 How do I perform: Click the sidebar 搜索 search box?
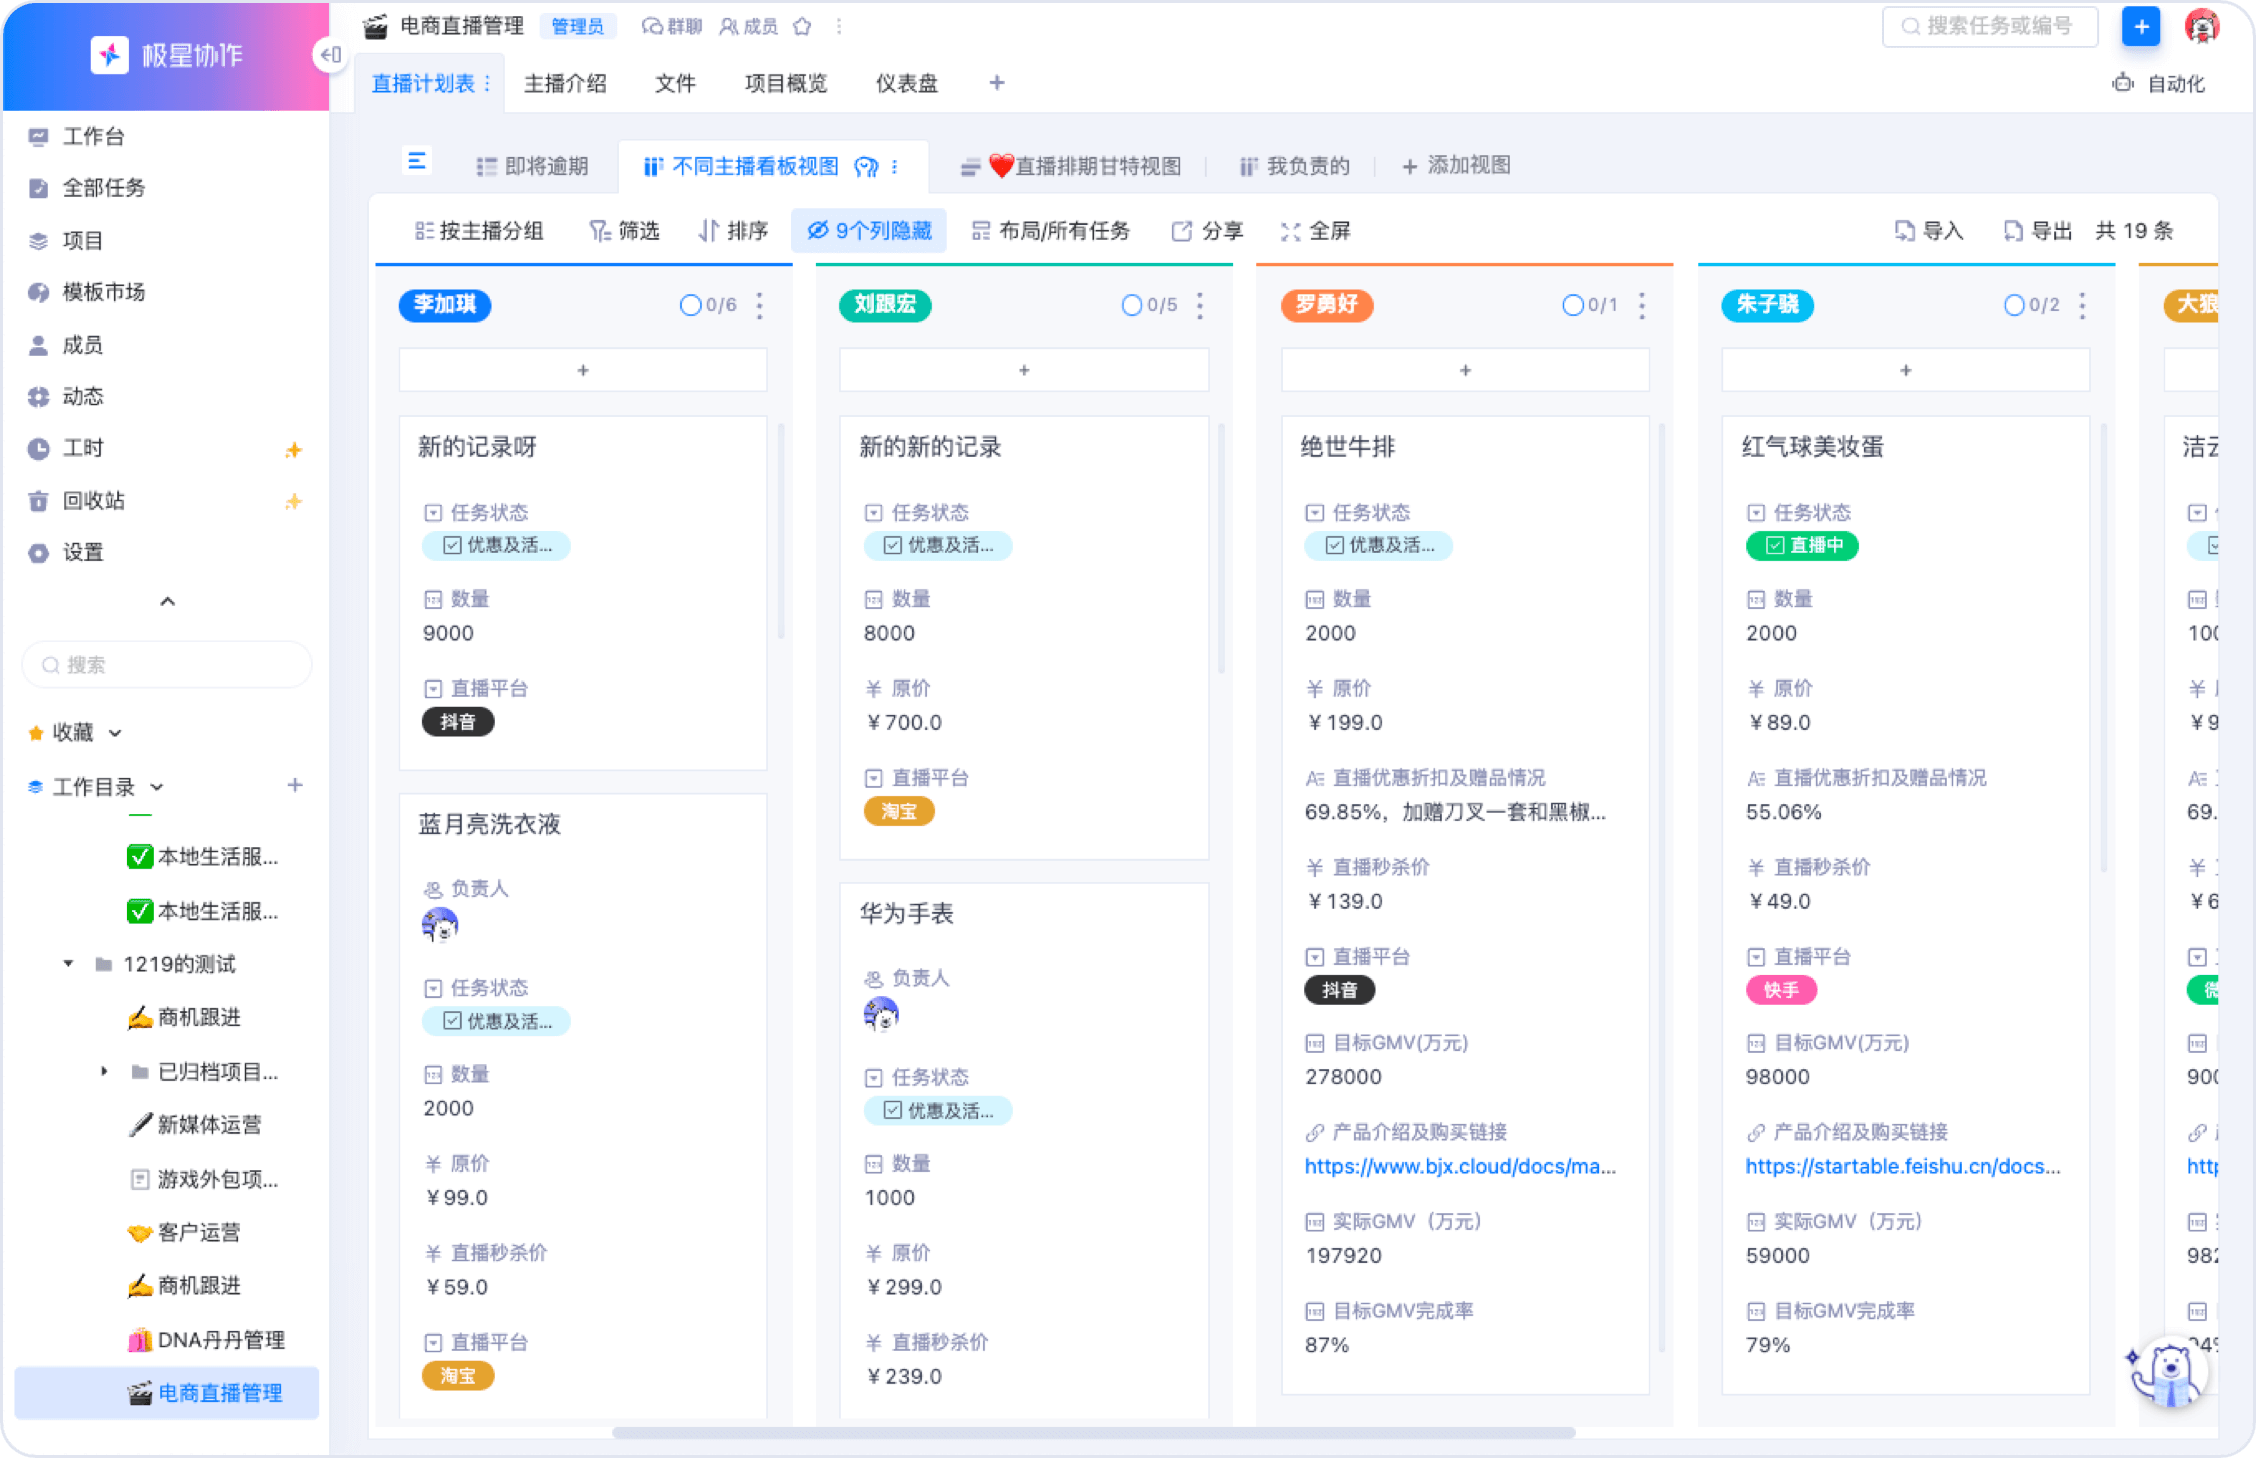pyautogui.click(x=167, y=666)
